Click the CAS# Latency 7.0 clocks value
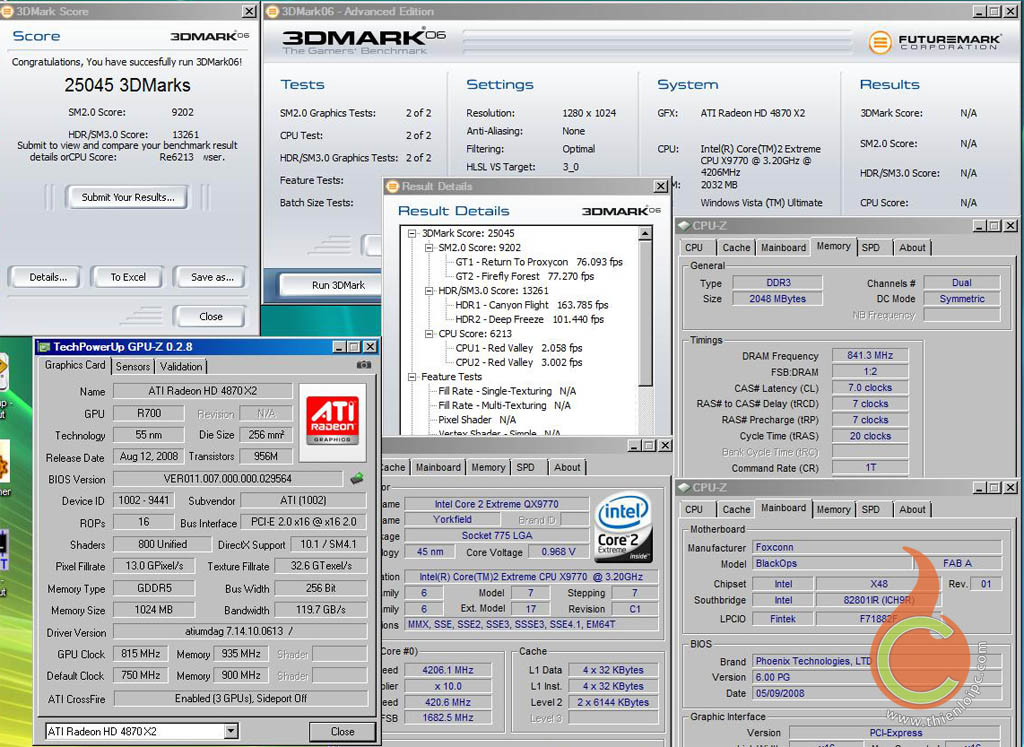The height and width of the screenshot is (747, 1024). (x=870, y=387)
